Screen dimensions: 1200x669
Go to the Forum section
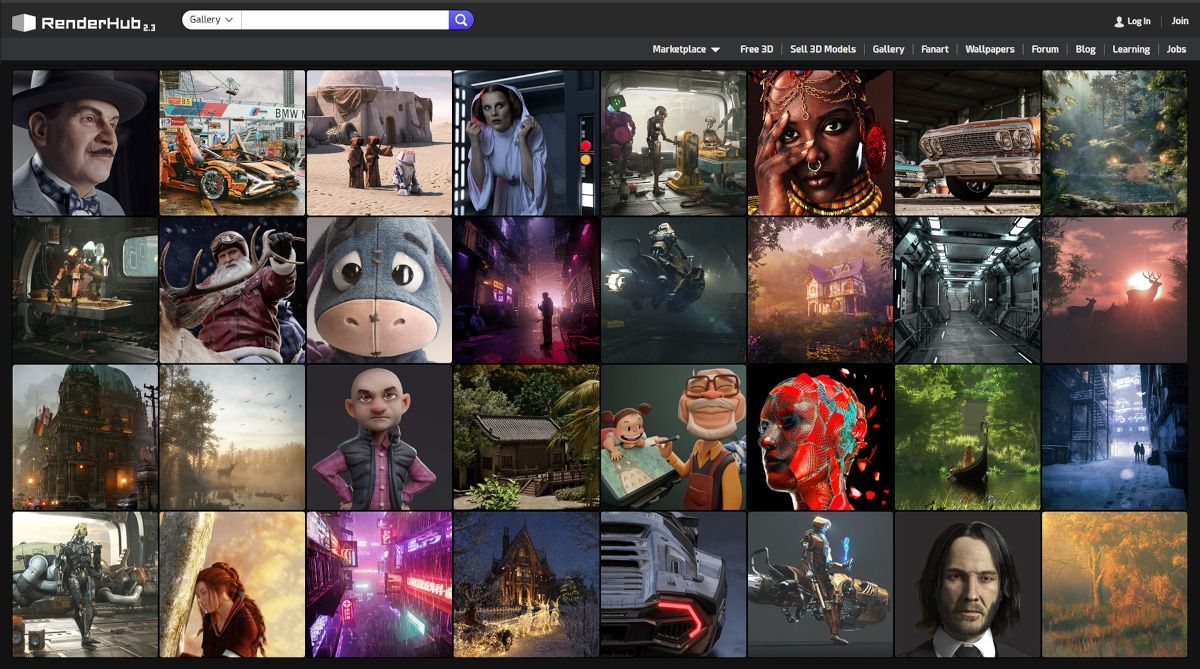pyautogui.click(x=1044, y=48)
